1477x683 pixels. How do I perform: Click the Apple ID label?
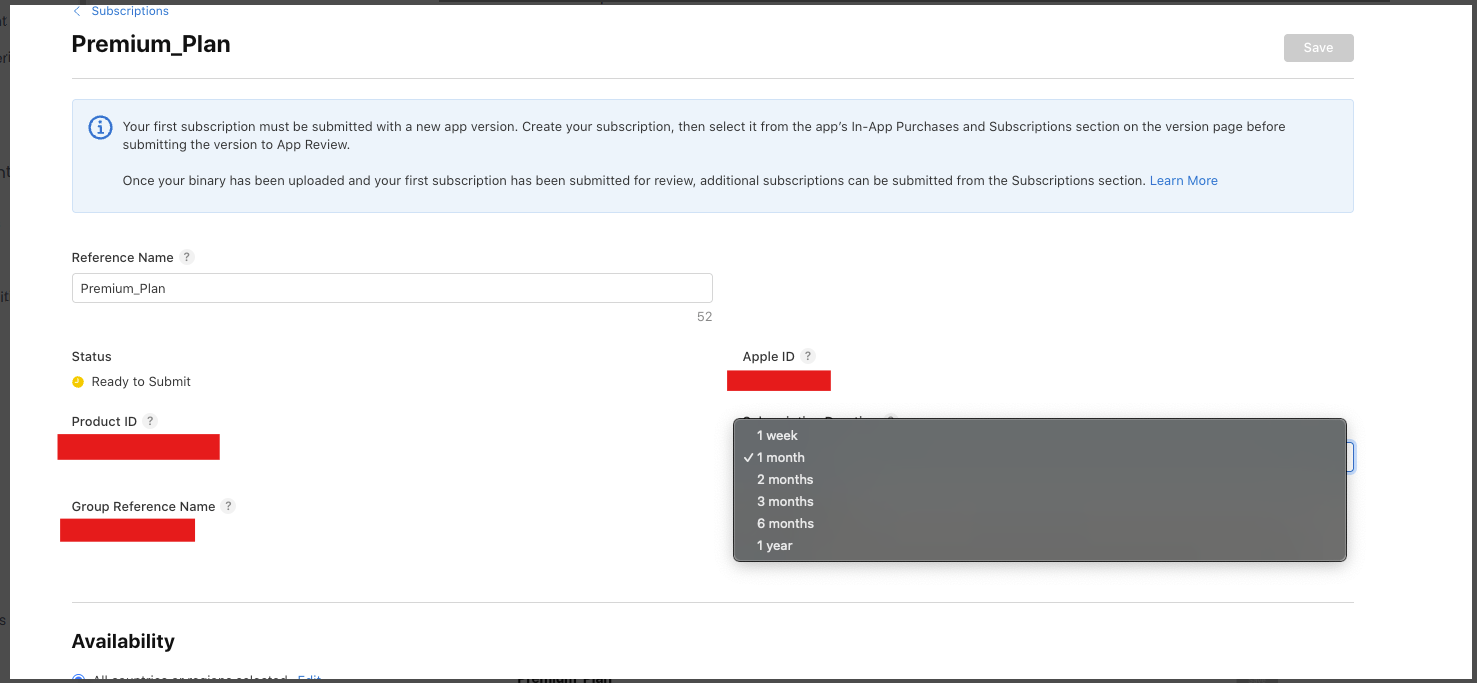[x=768, y=356]
